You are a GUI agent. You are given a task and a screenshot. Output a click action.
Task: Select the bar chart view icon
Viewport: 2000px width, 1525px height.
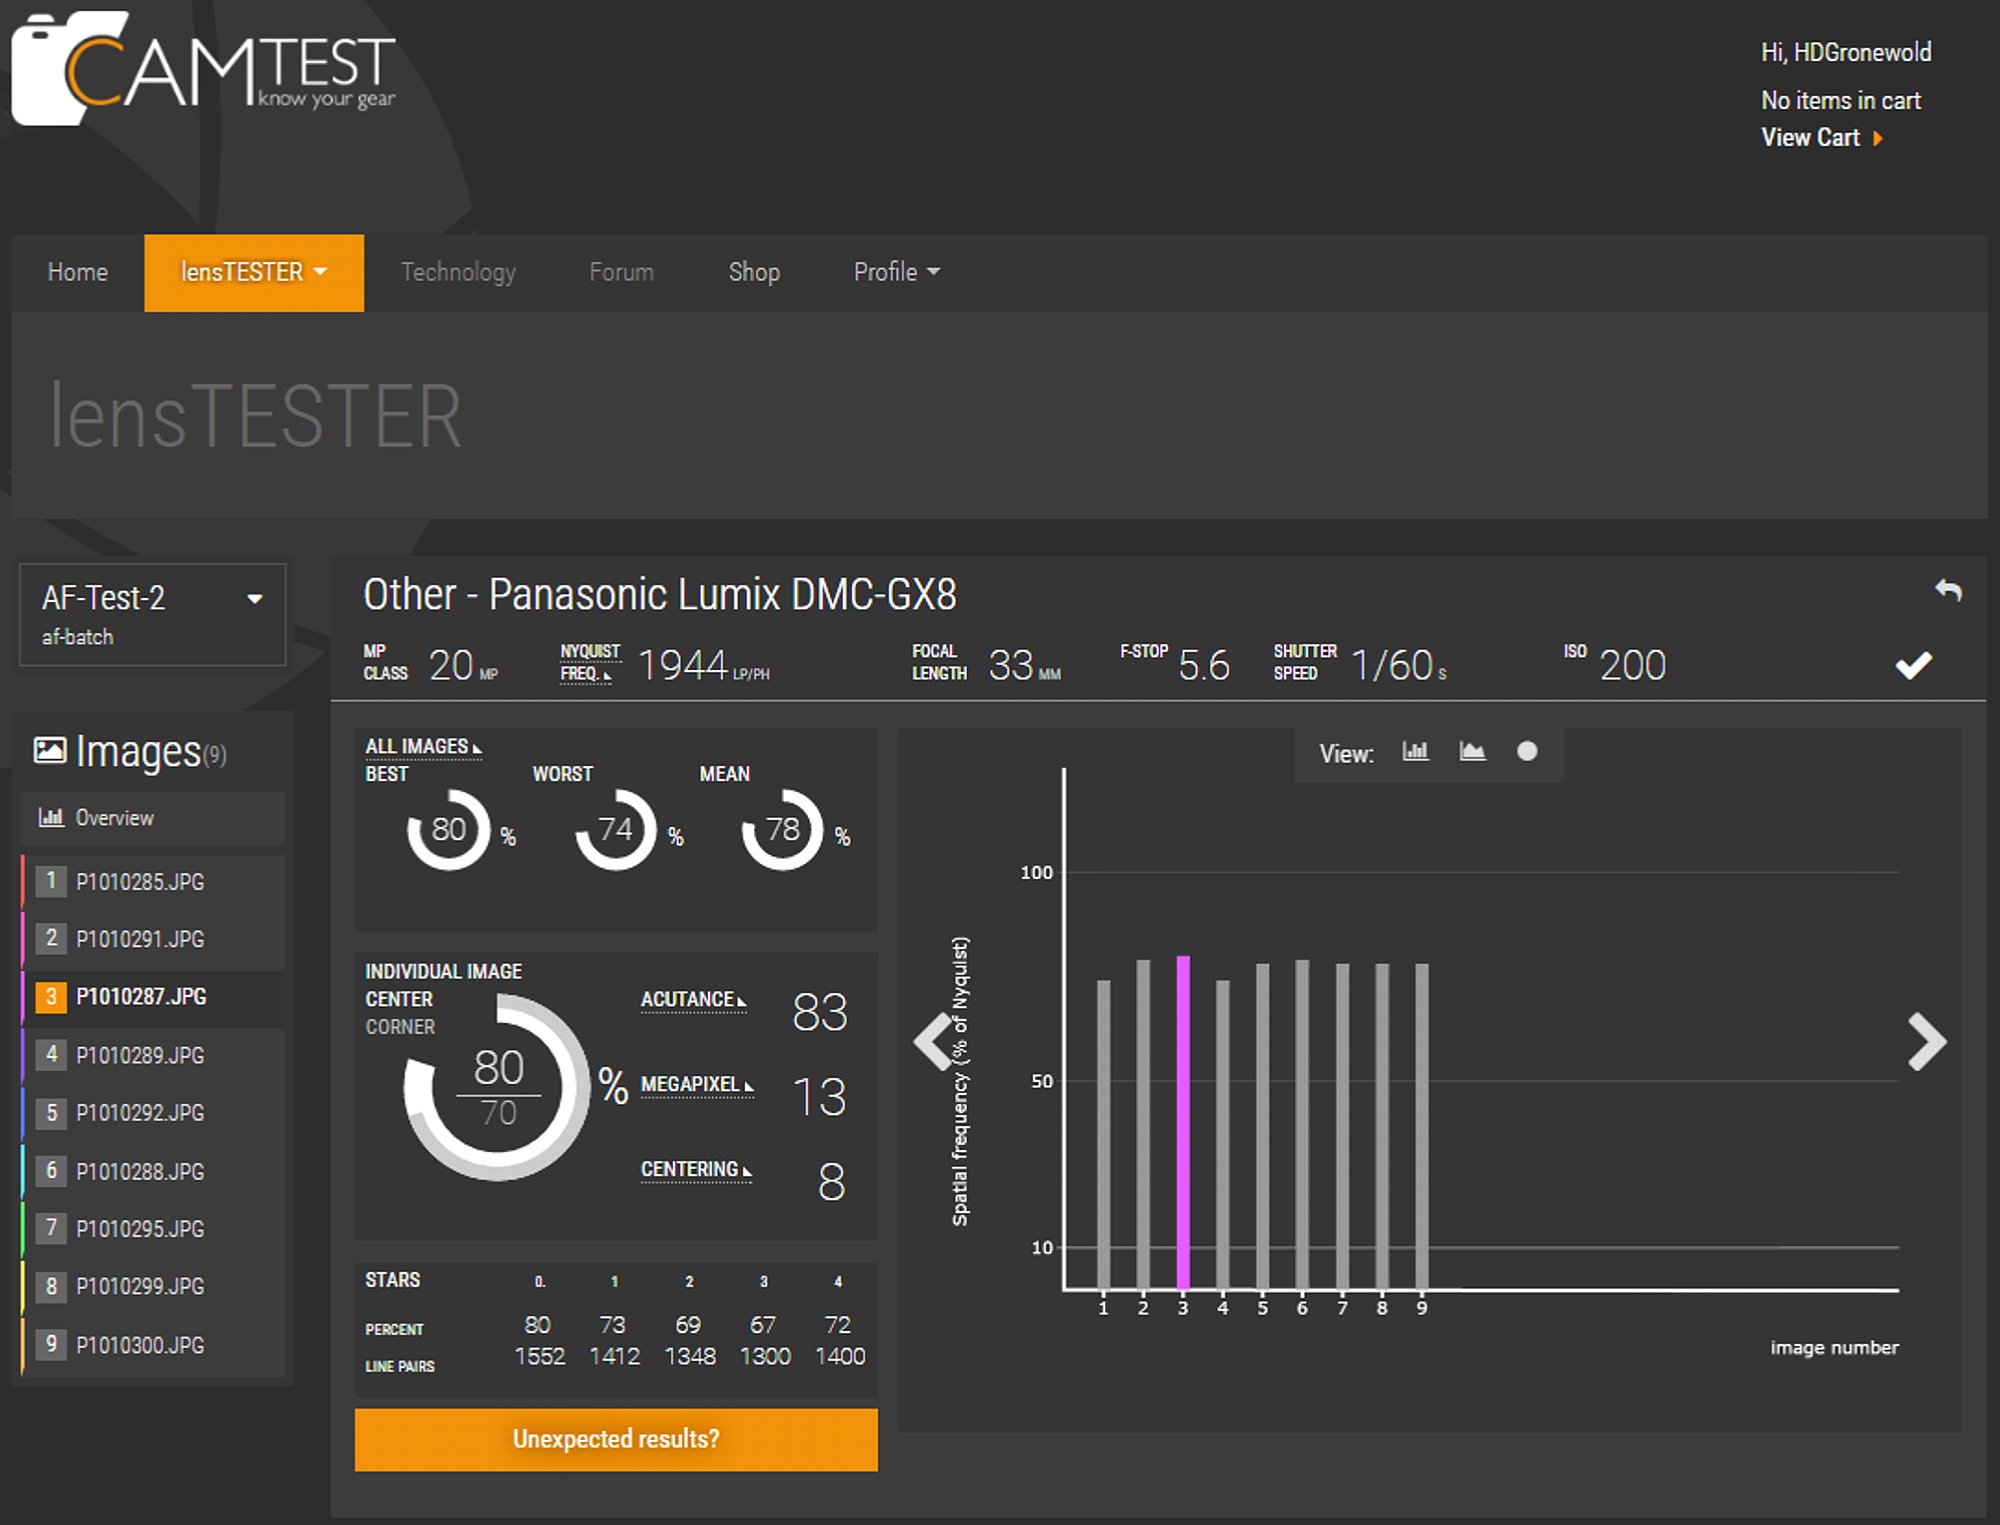tap(1415, 752)
